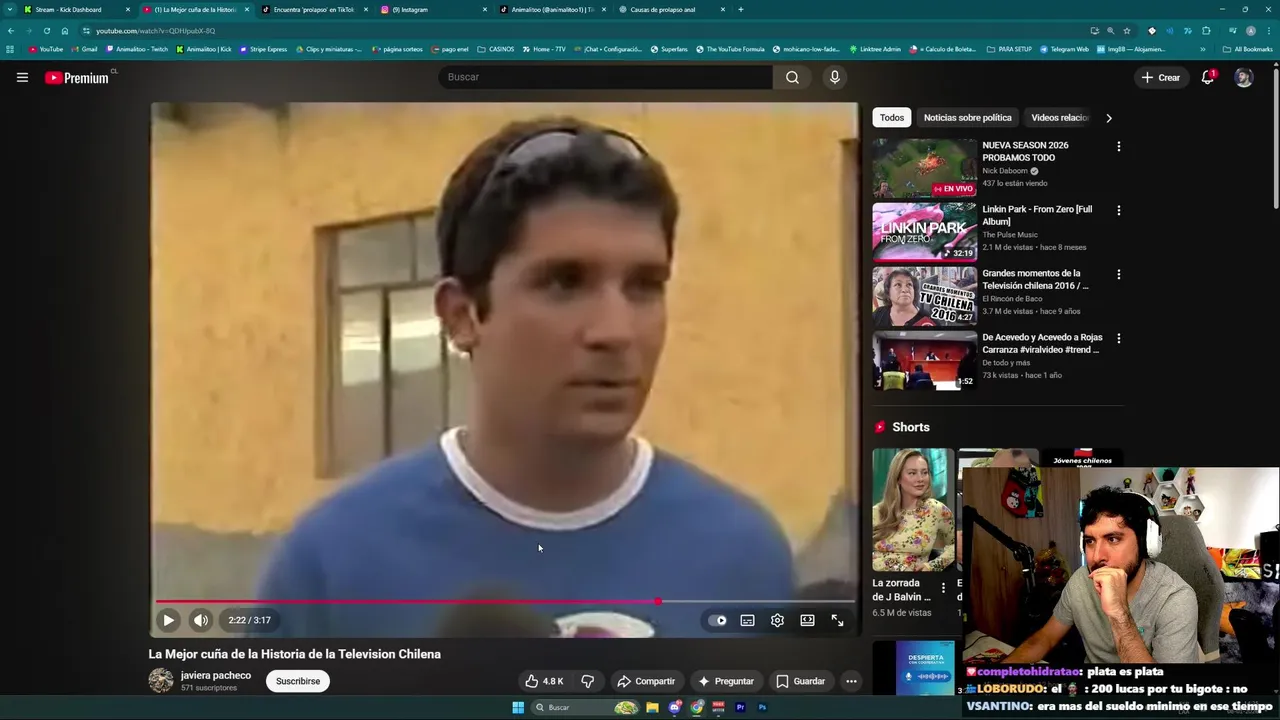The width and height of the screenshot is (1280, 720).
Task: Switch to Encuentra 'prolapso' en TikTok tab
Action: 313,9
